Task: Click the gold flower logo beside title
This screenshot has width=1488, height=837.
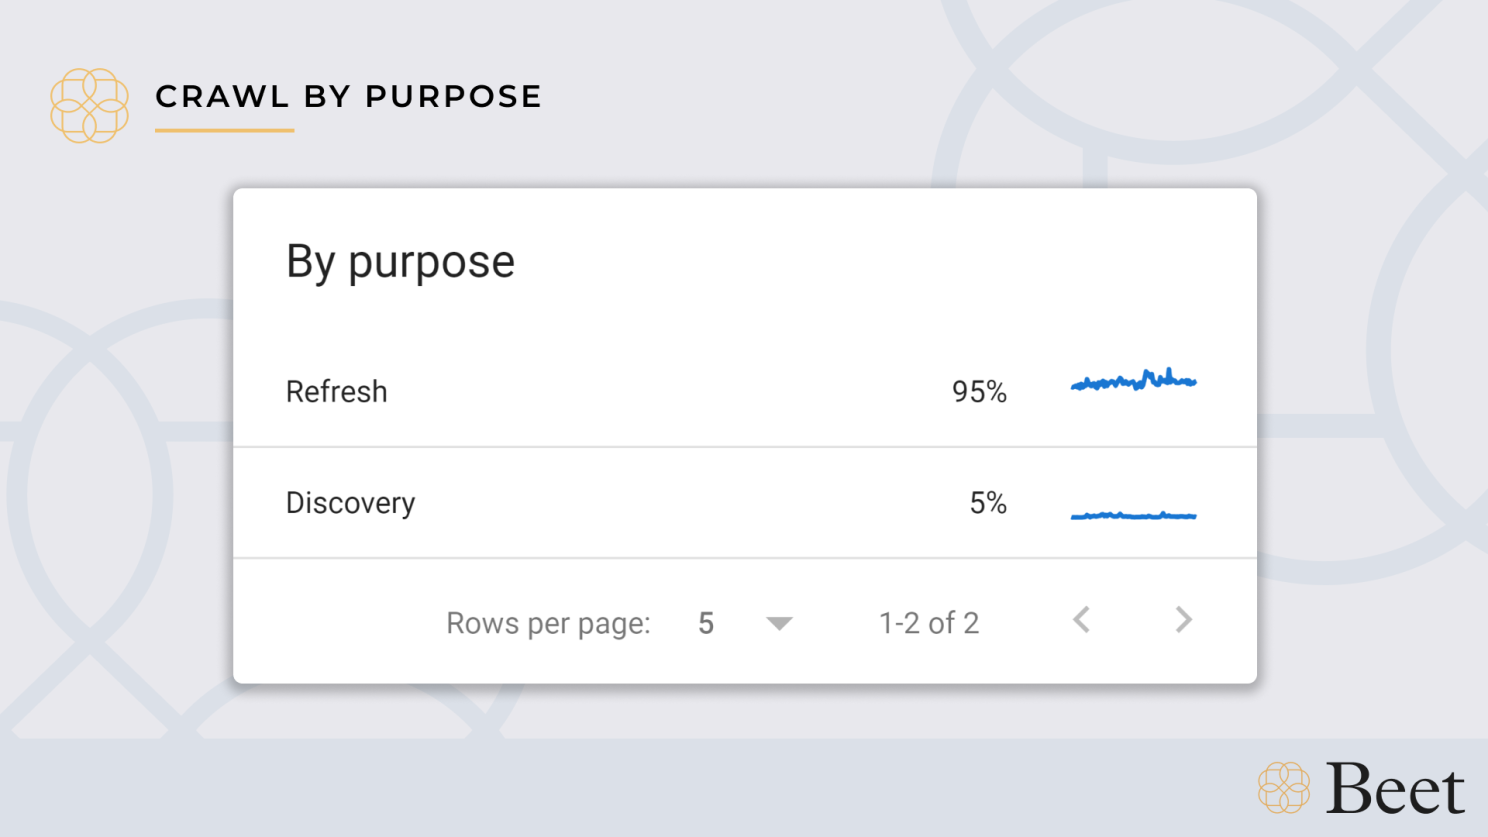Action: click(x=90, y=105)
